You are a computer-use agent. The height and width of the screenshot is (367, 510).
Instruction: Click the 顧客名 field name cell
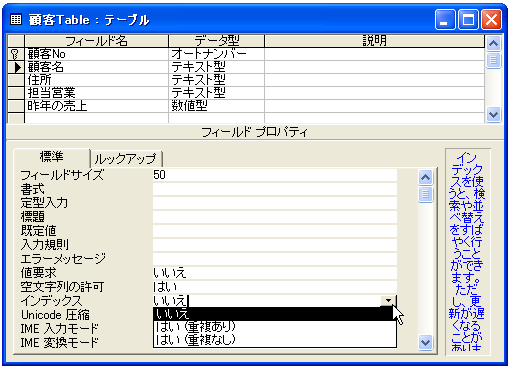click(x=96, y=67)
